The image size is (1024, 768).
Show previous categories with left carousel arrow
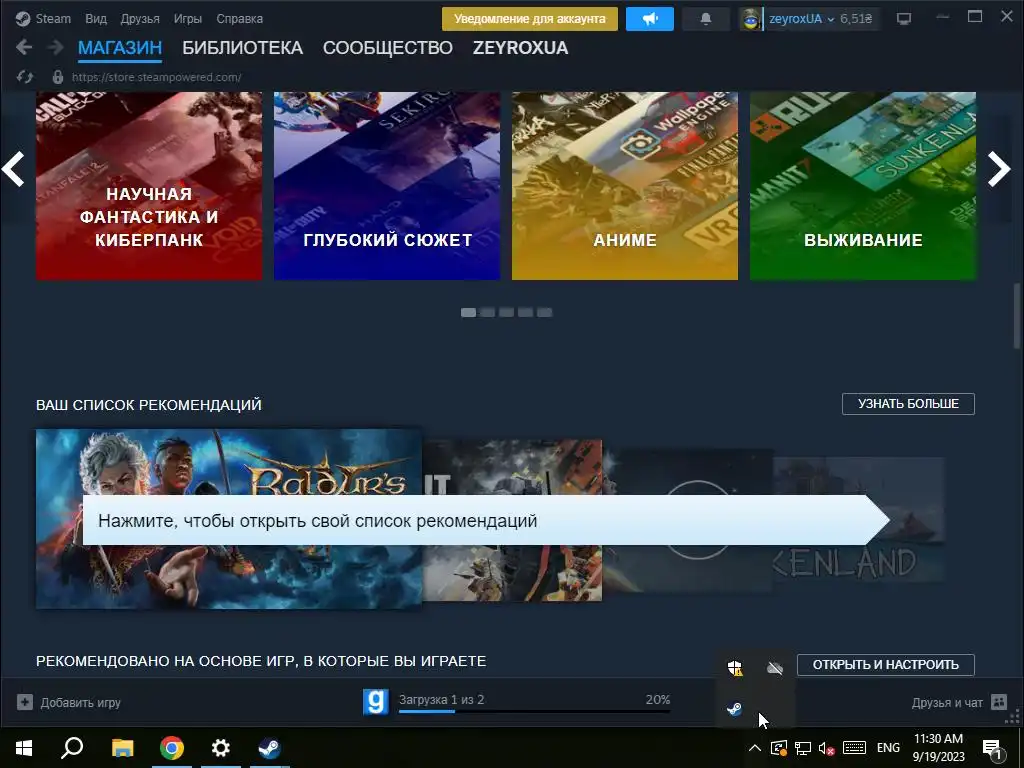(13, 169)
